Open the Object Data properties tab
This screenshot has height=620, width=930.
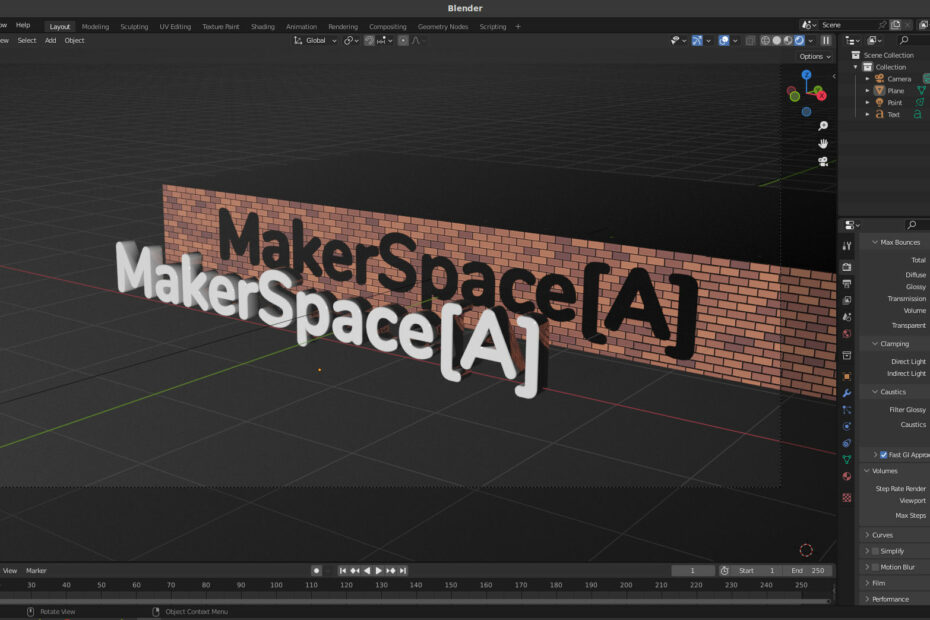(847, 459)
